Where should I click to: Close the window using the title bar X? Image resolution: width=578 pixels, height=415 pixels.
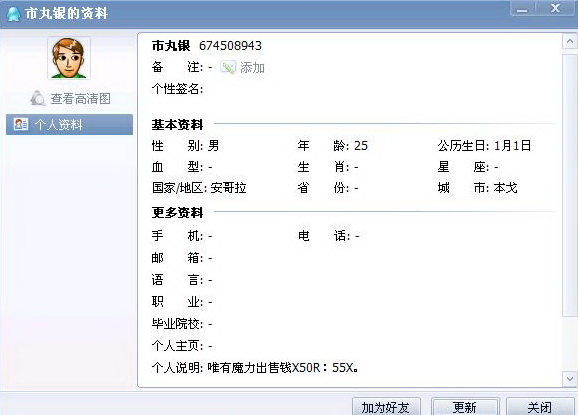[556, 8]
